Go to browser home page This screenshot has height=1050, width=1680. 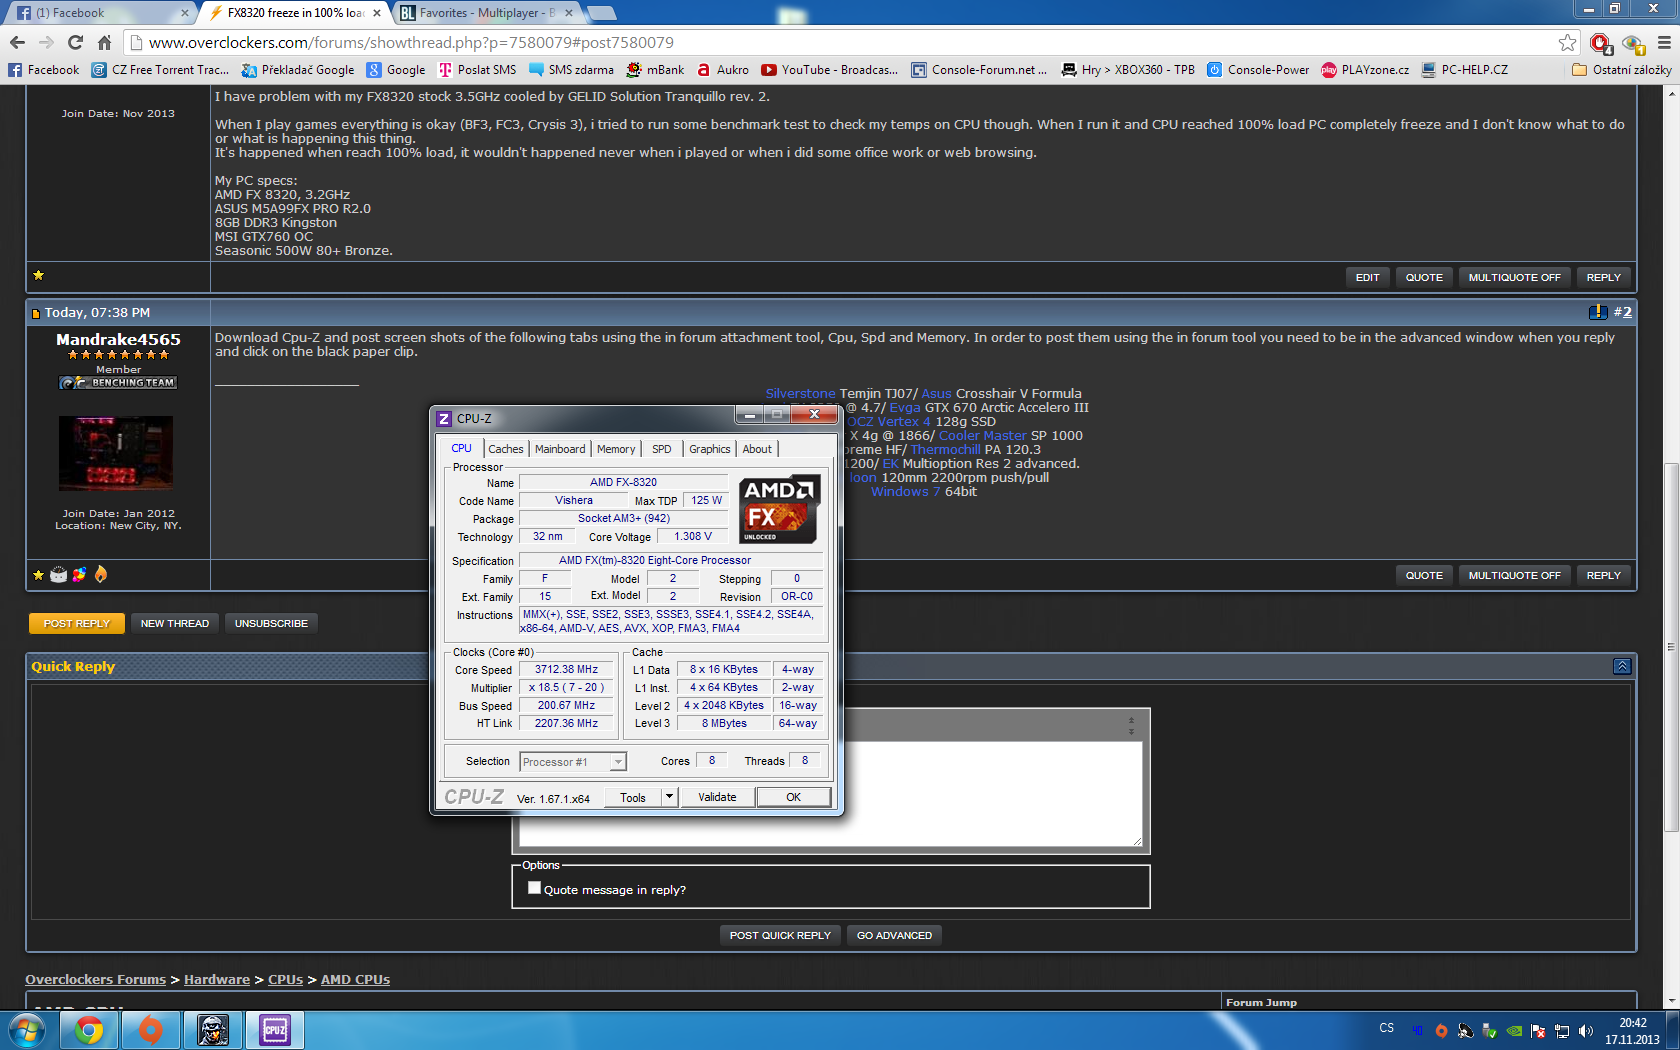tap(104, 42)
